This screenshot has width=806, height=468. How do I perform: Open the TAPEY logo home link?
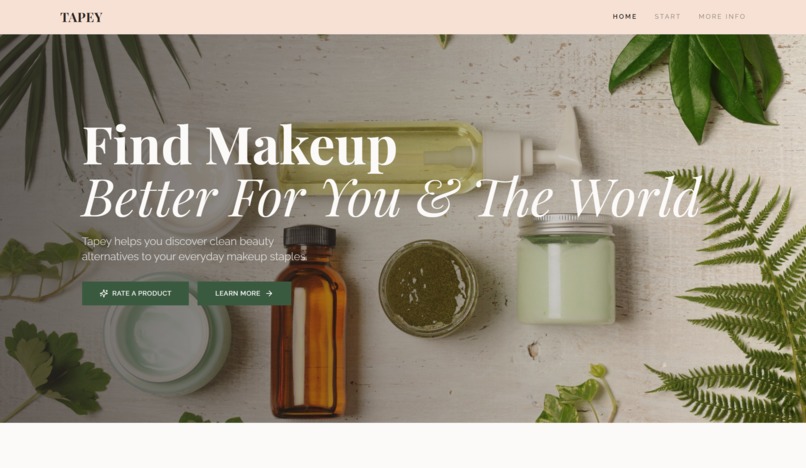pos(81,17)
